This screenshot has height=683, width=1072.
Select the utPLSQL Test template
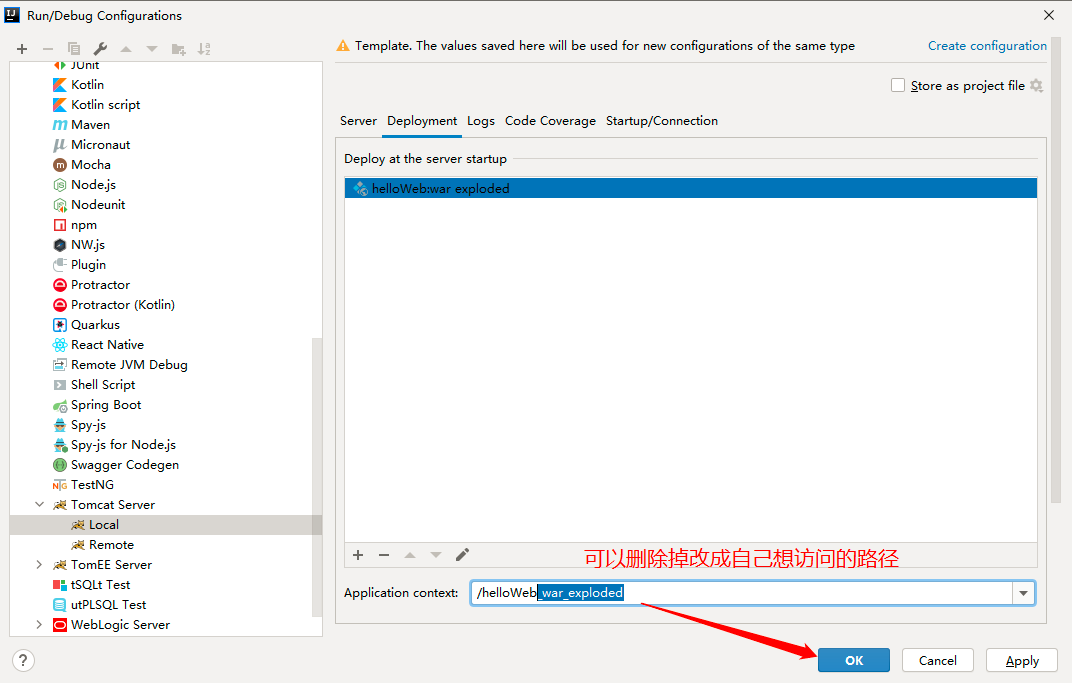[109, 605]
